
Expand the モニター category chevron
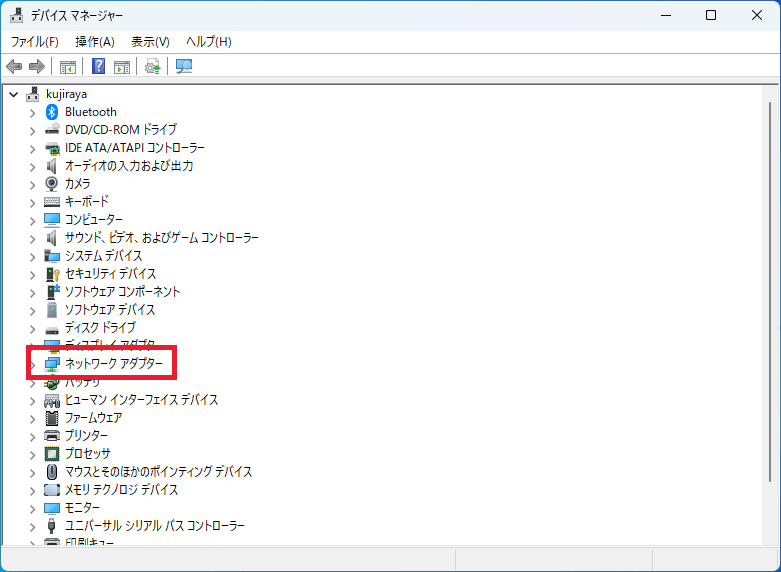(33, 509)
